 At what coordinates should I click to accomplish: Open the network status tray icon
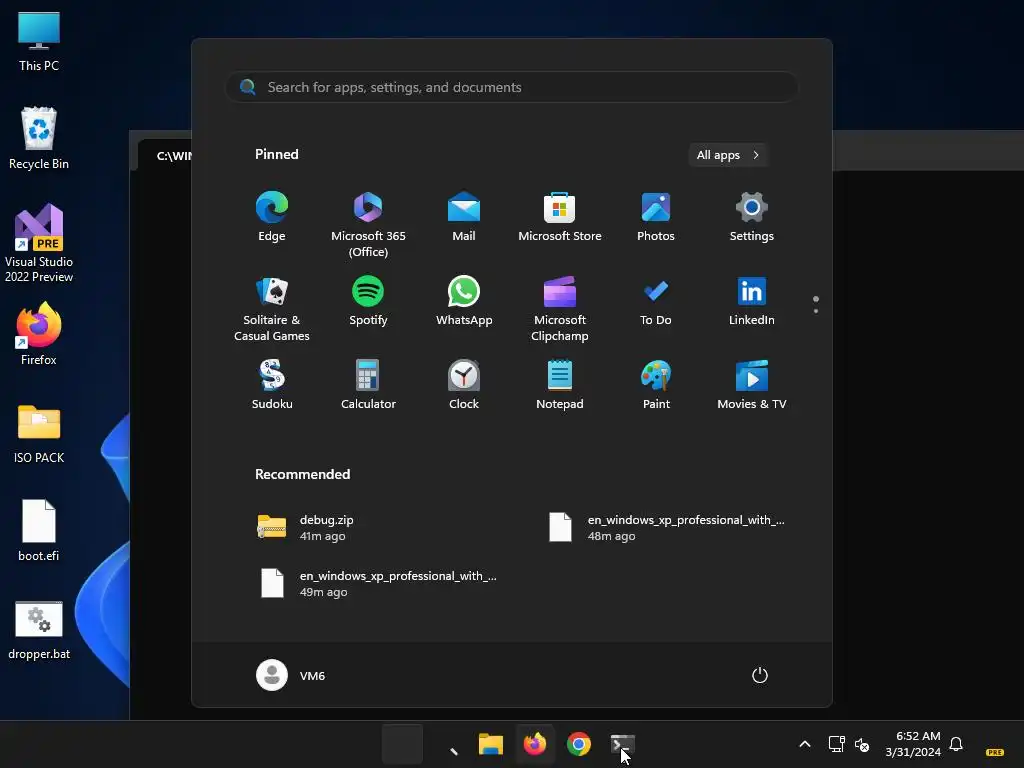pyautogui.click(x=836, y=744)
